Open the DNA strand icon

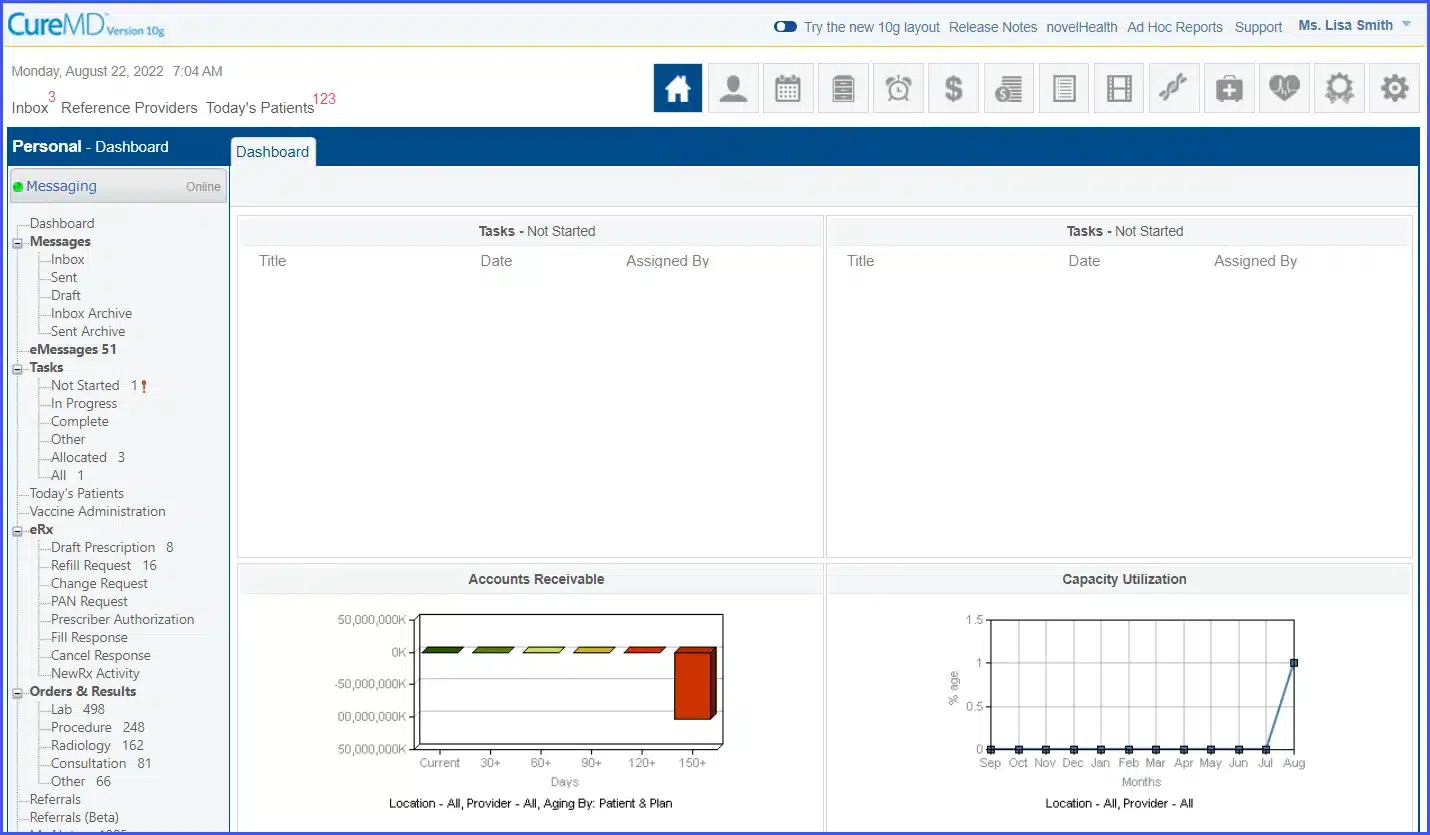(x=1174, y=88)
